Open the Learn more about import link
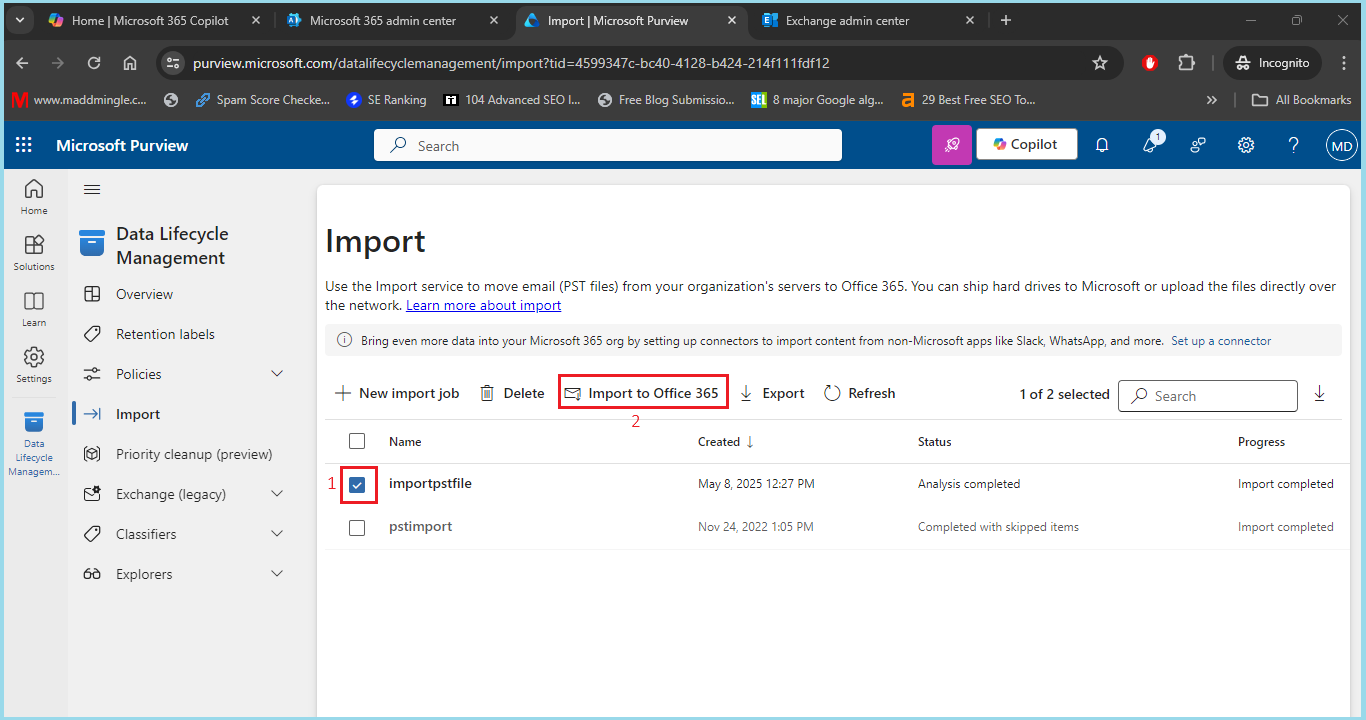 (483, 305)
